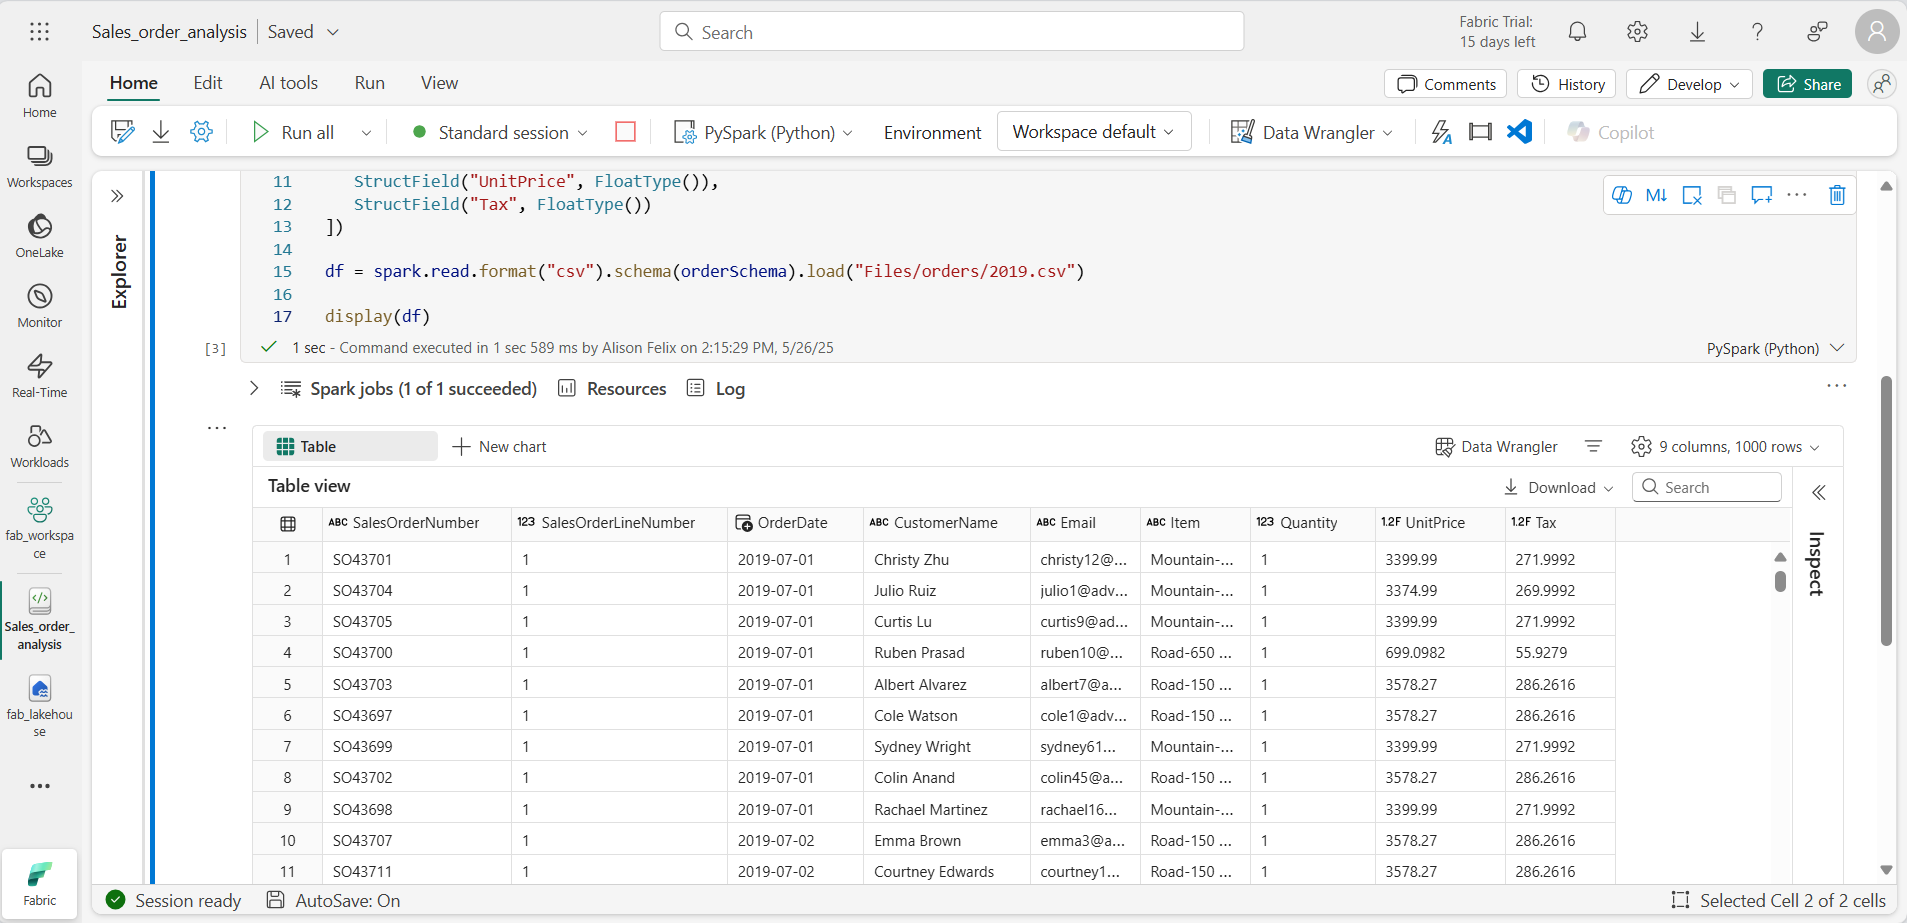Switch to the AI tools ribbon tab
The height and width of the screenshot is (923, 1907).
click(289, 83)
